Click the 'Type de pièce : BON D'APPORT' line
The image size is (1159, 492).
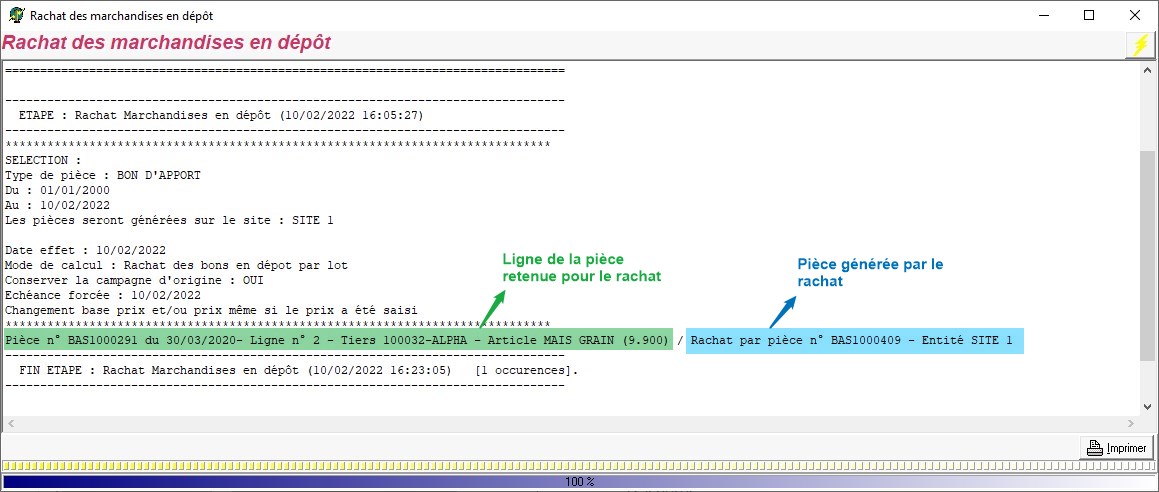pyautogui.click(x=103, y=175)
